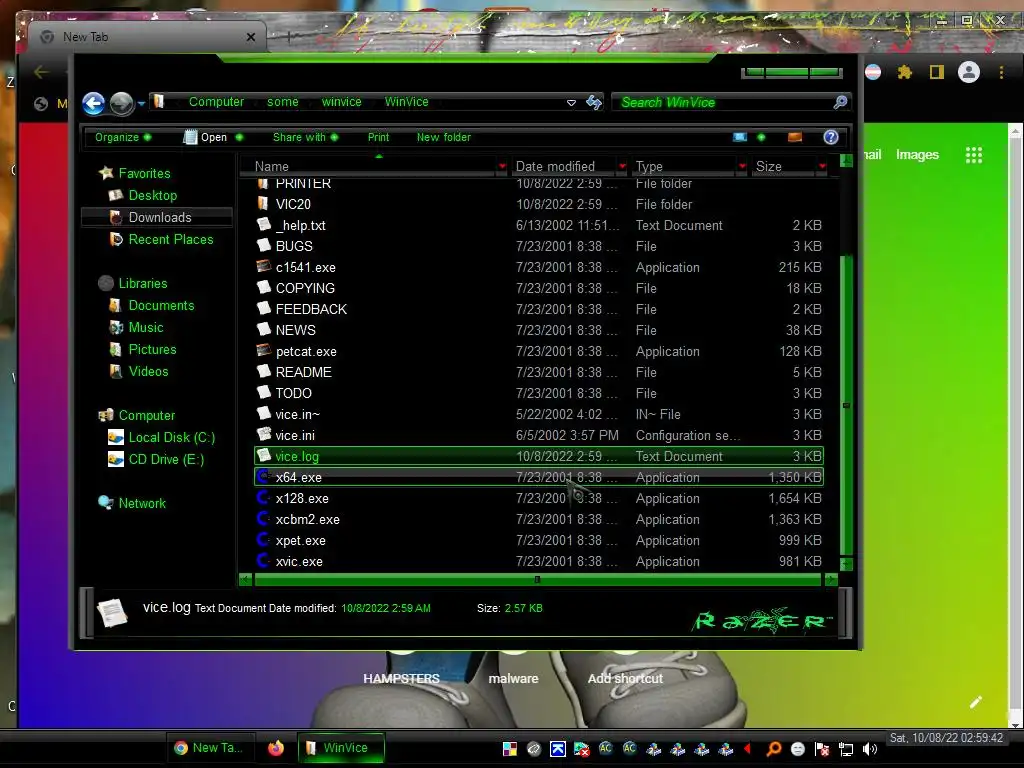Click the Pictures library icon
This screenshot has height=768, width=1024.
115,350
